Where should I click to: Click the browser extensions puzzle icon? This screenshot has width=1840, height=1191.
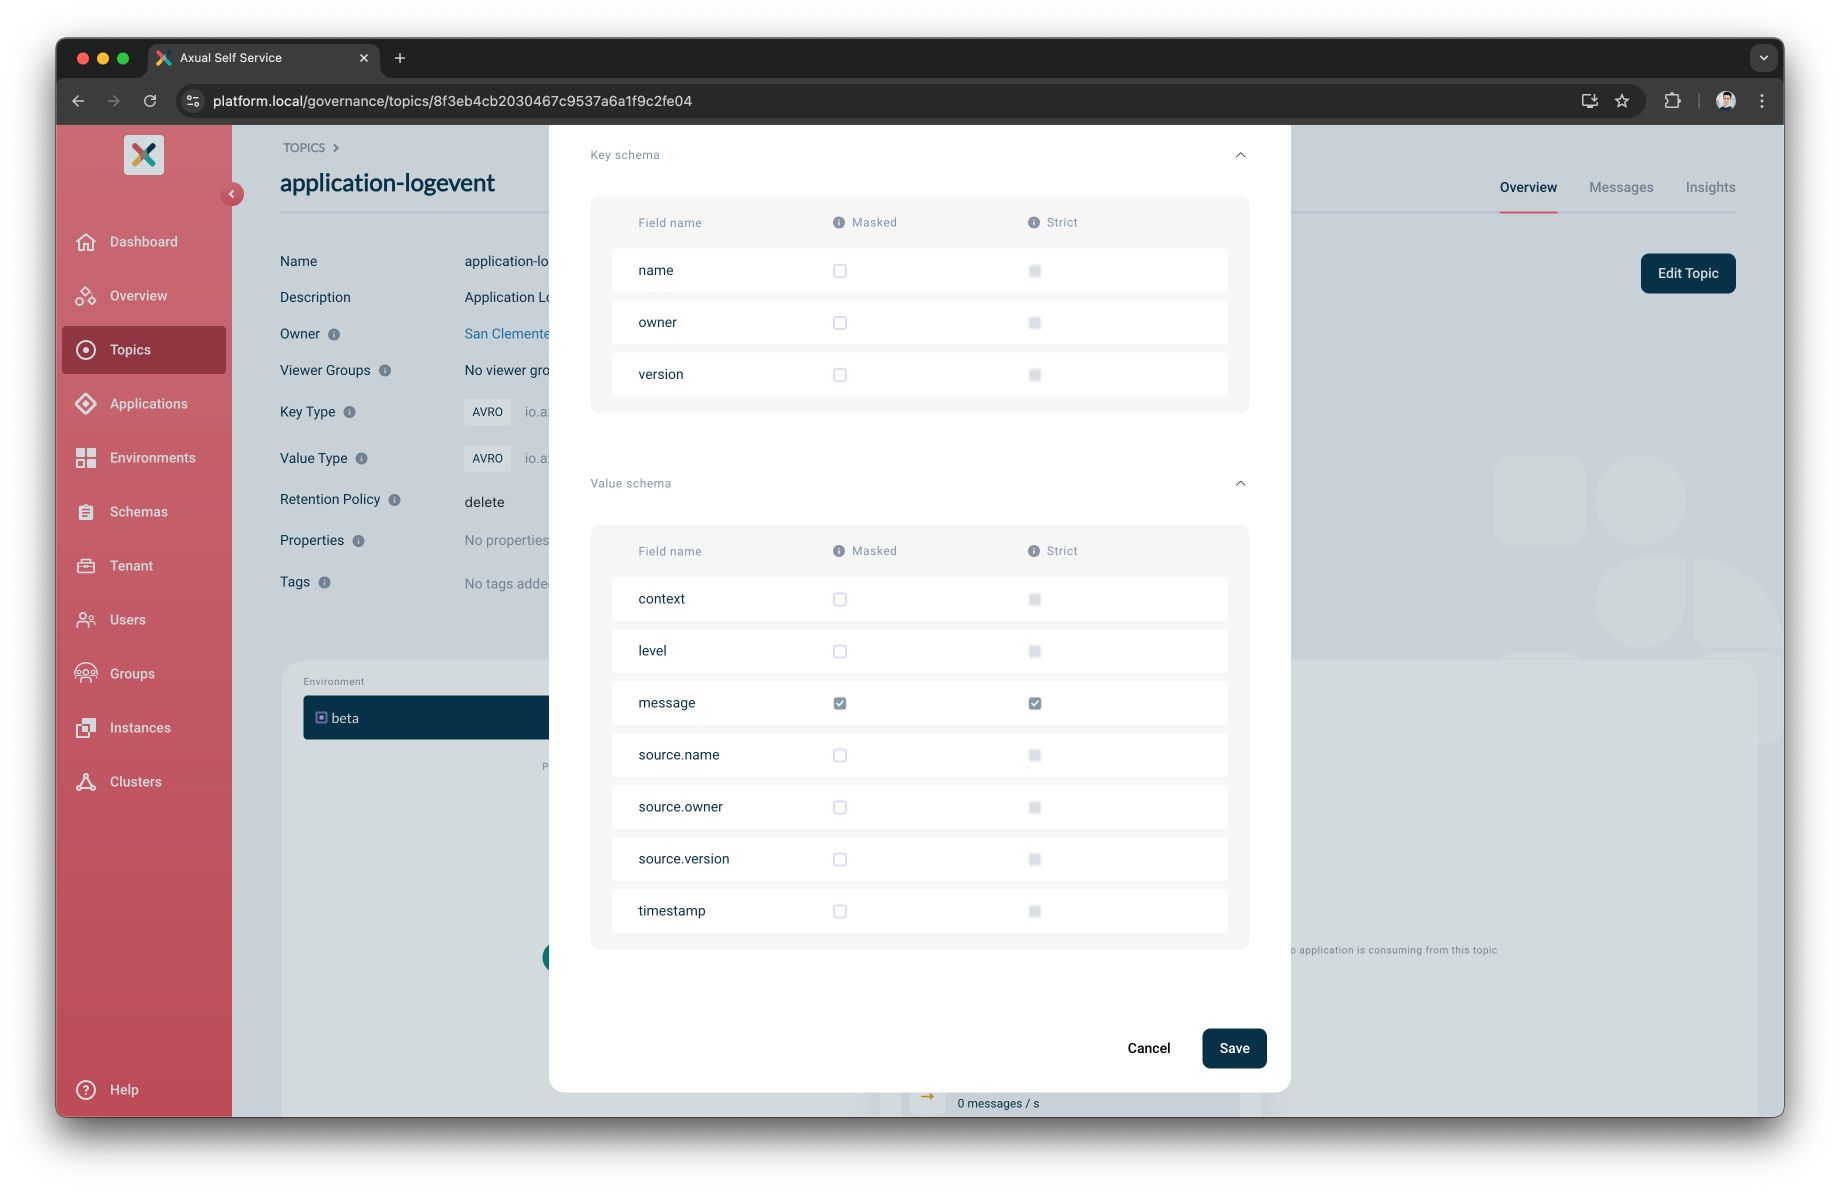(x=1672, y=101)
